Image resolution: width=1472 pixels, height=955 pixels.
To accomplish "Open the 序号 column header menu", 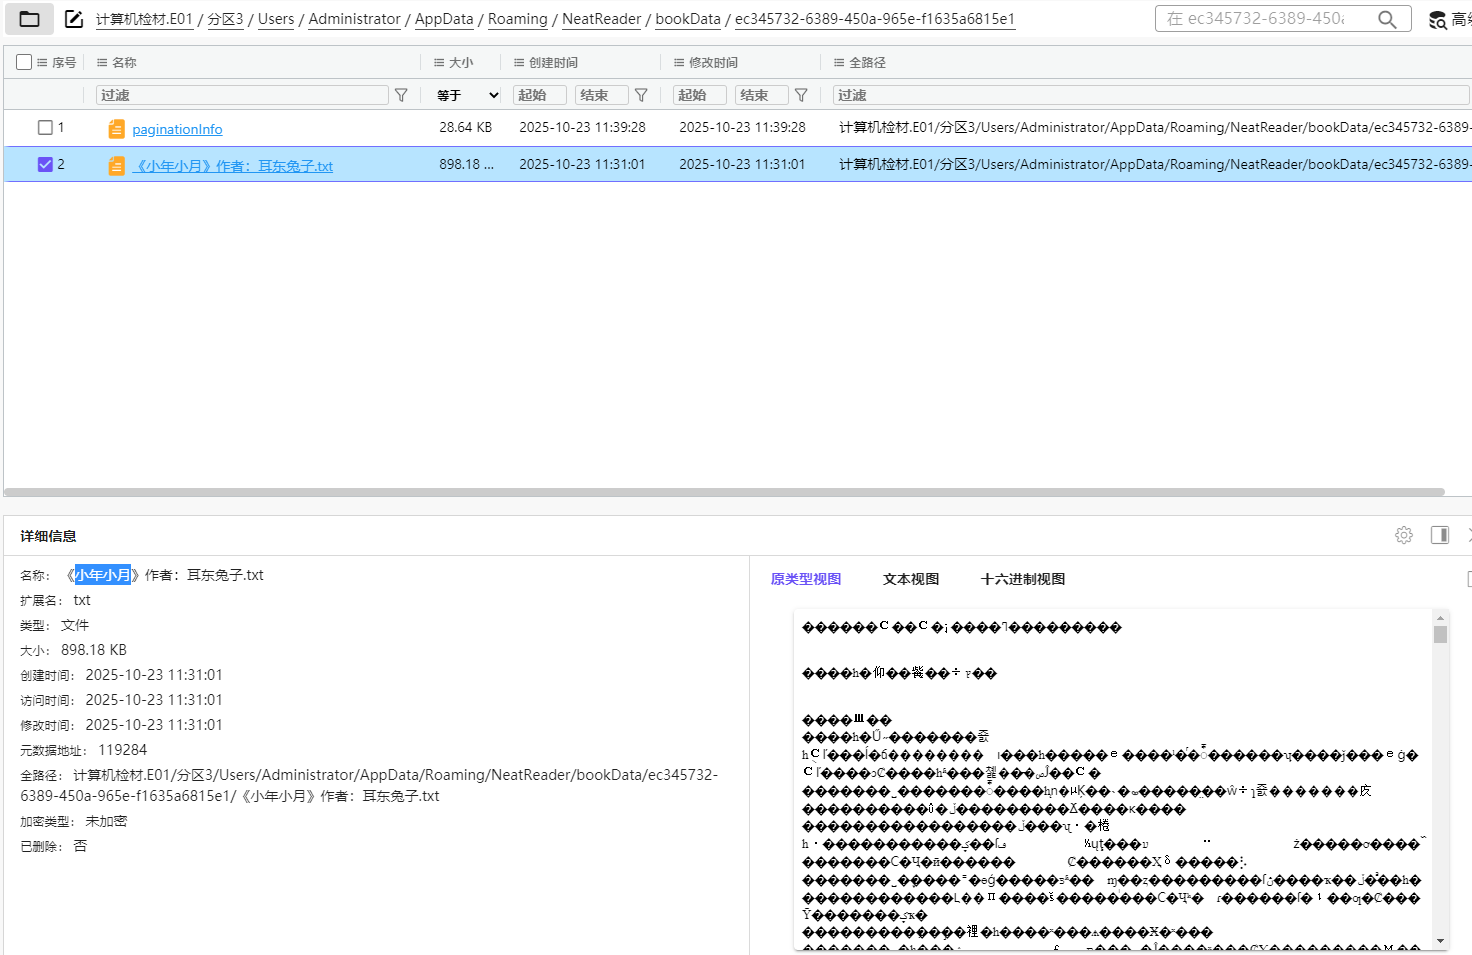I will pos(41,61).
